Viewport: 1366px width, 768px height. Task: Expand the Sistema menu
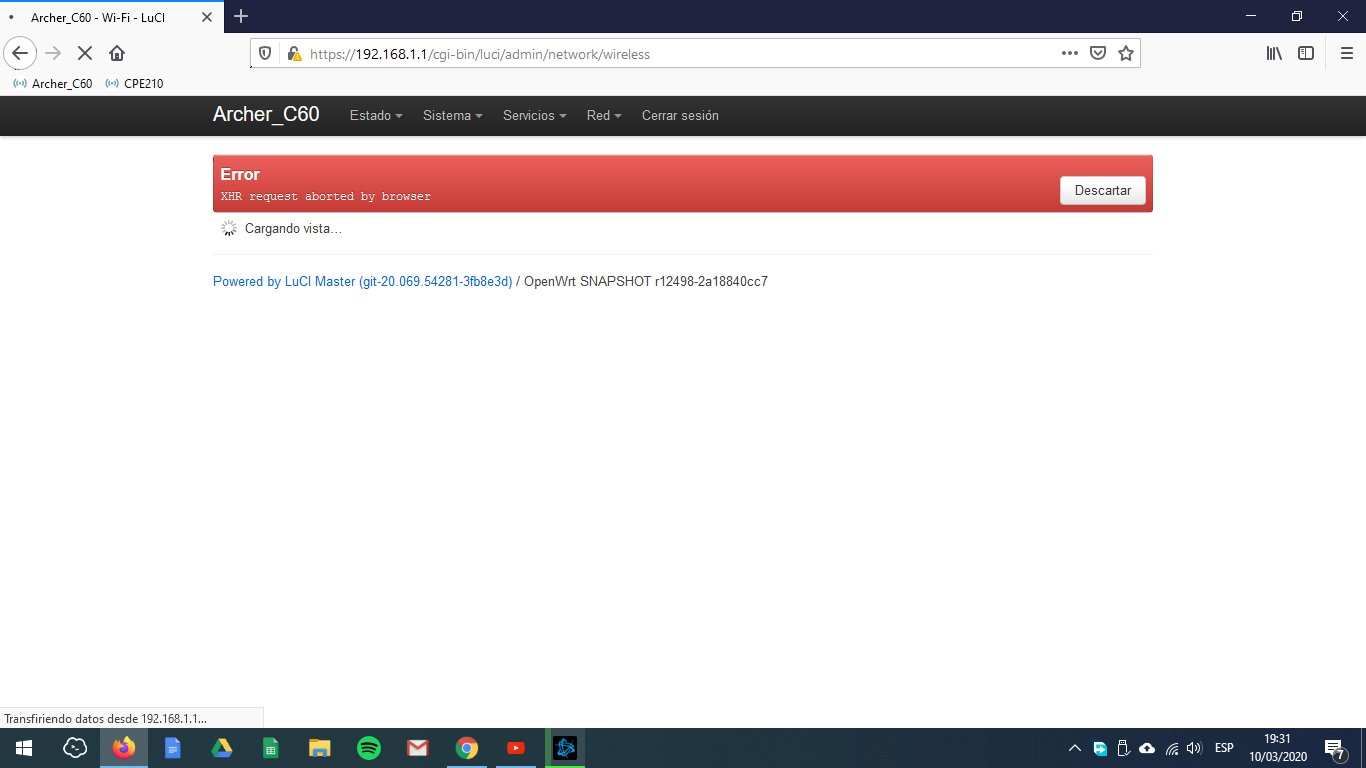[452, 116]
